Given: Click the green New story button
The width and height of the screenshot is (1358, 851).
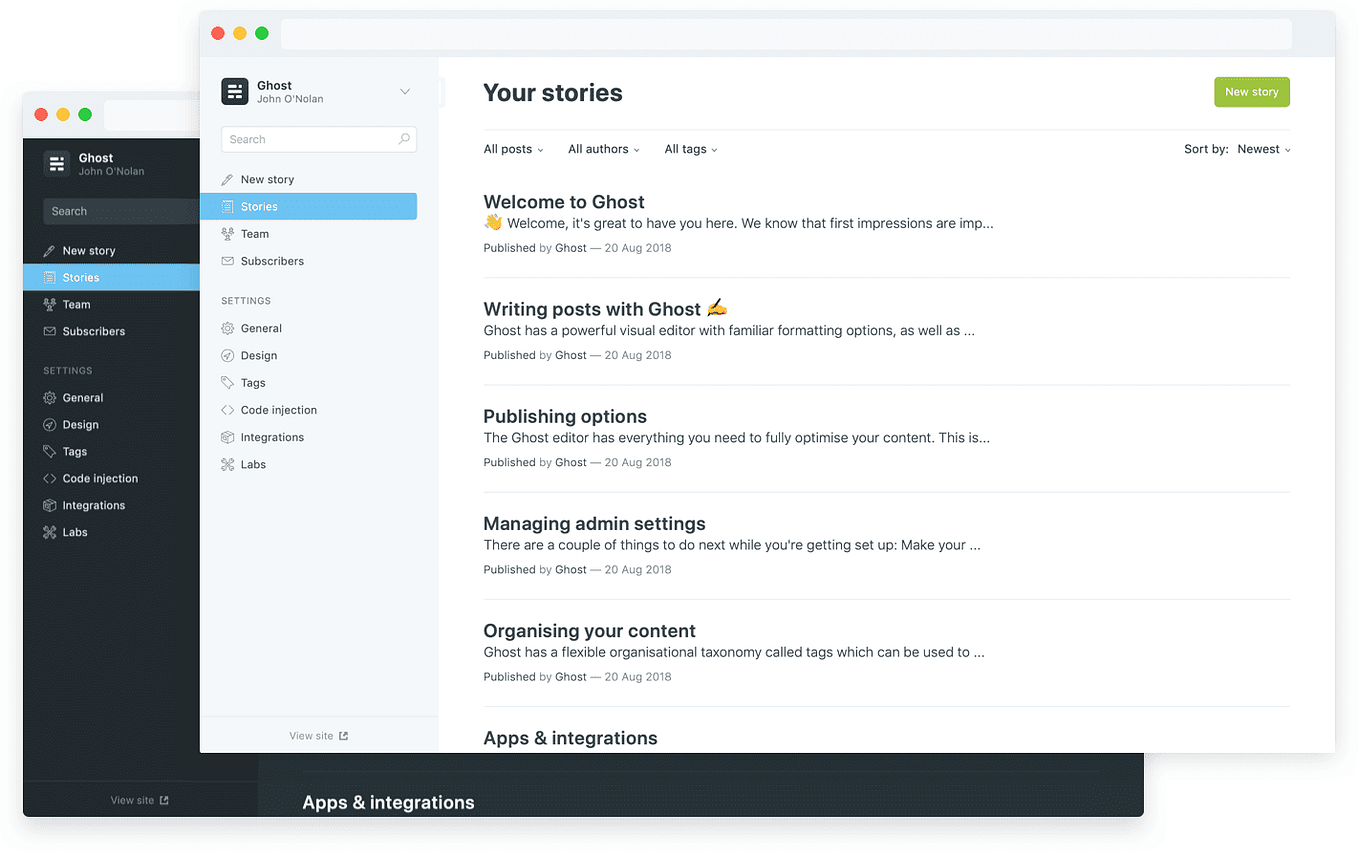Looking at the screenshot, I should click(1251, 91).
